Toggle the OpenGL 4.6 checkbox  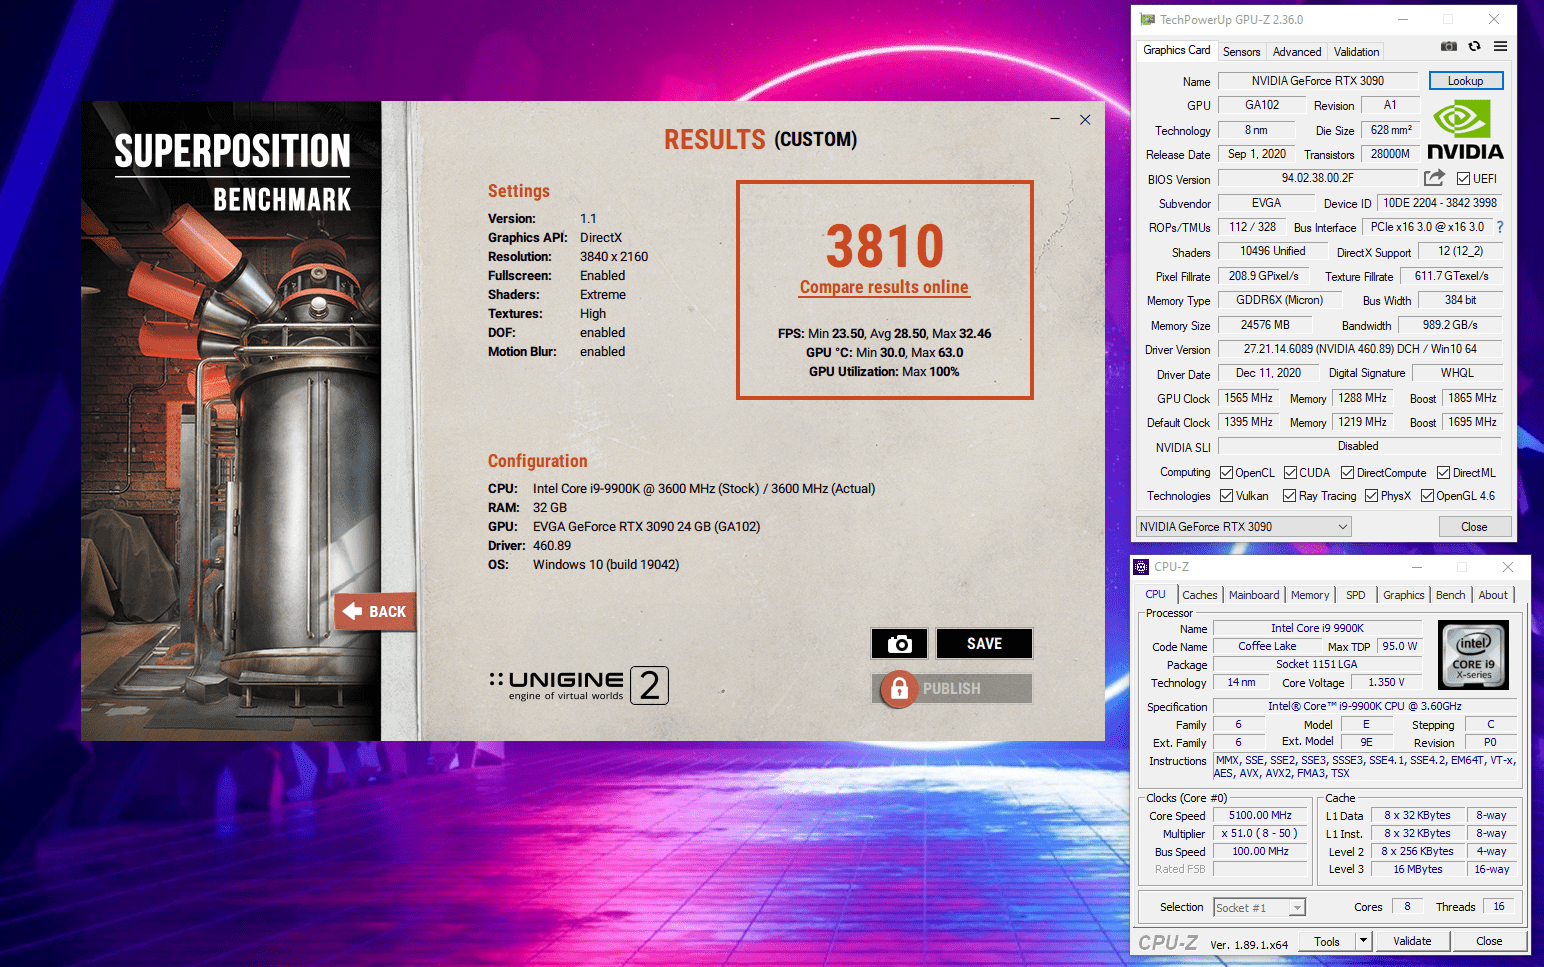(x=1427, y=496)
